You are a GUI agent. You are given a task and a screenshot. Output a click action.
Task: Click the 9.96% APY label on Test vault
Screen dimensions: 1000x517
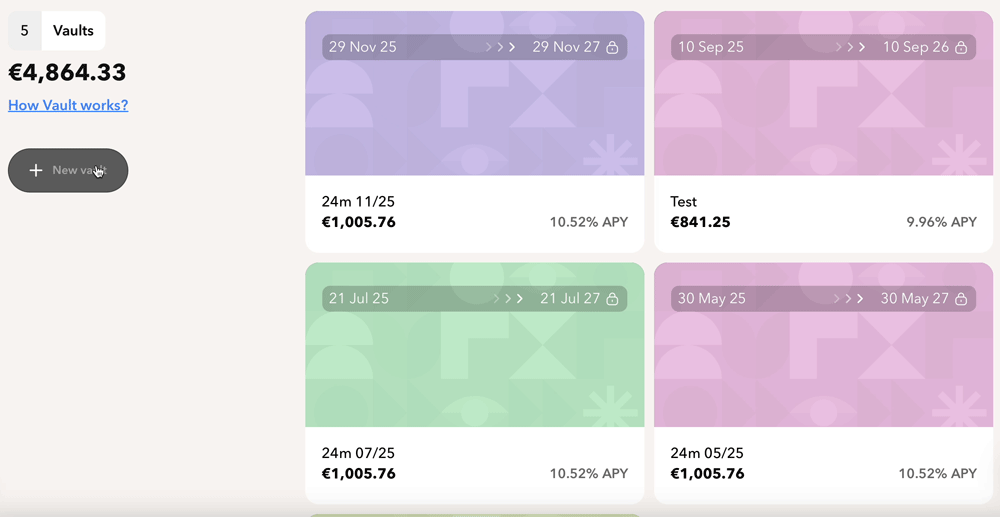[941, 222]
